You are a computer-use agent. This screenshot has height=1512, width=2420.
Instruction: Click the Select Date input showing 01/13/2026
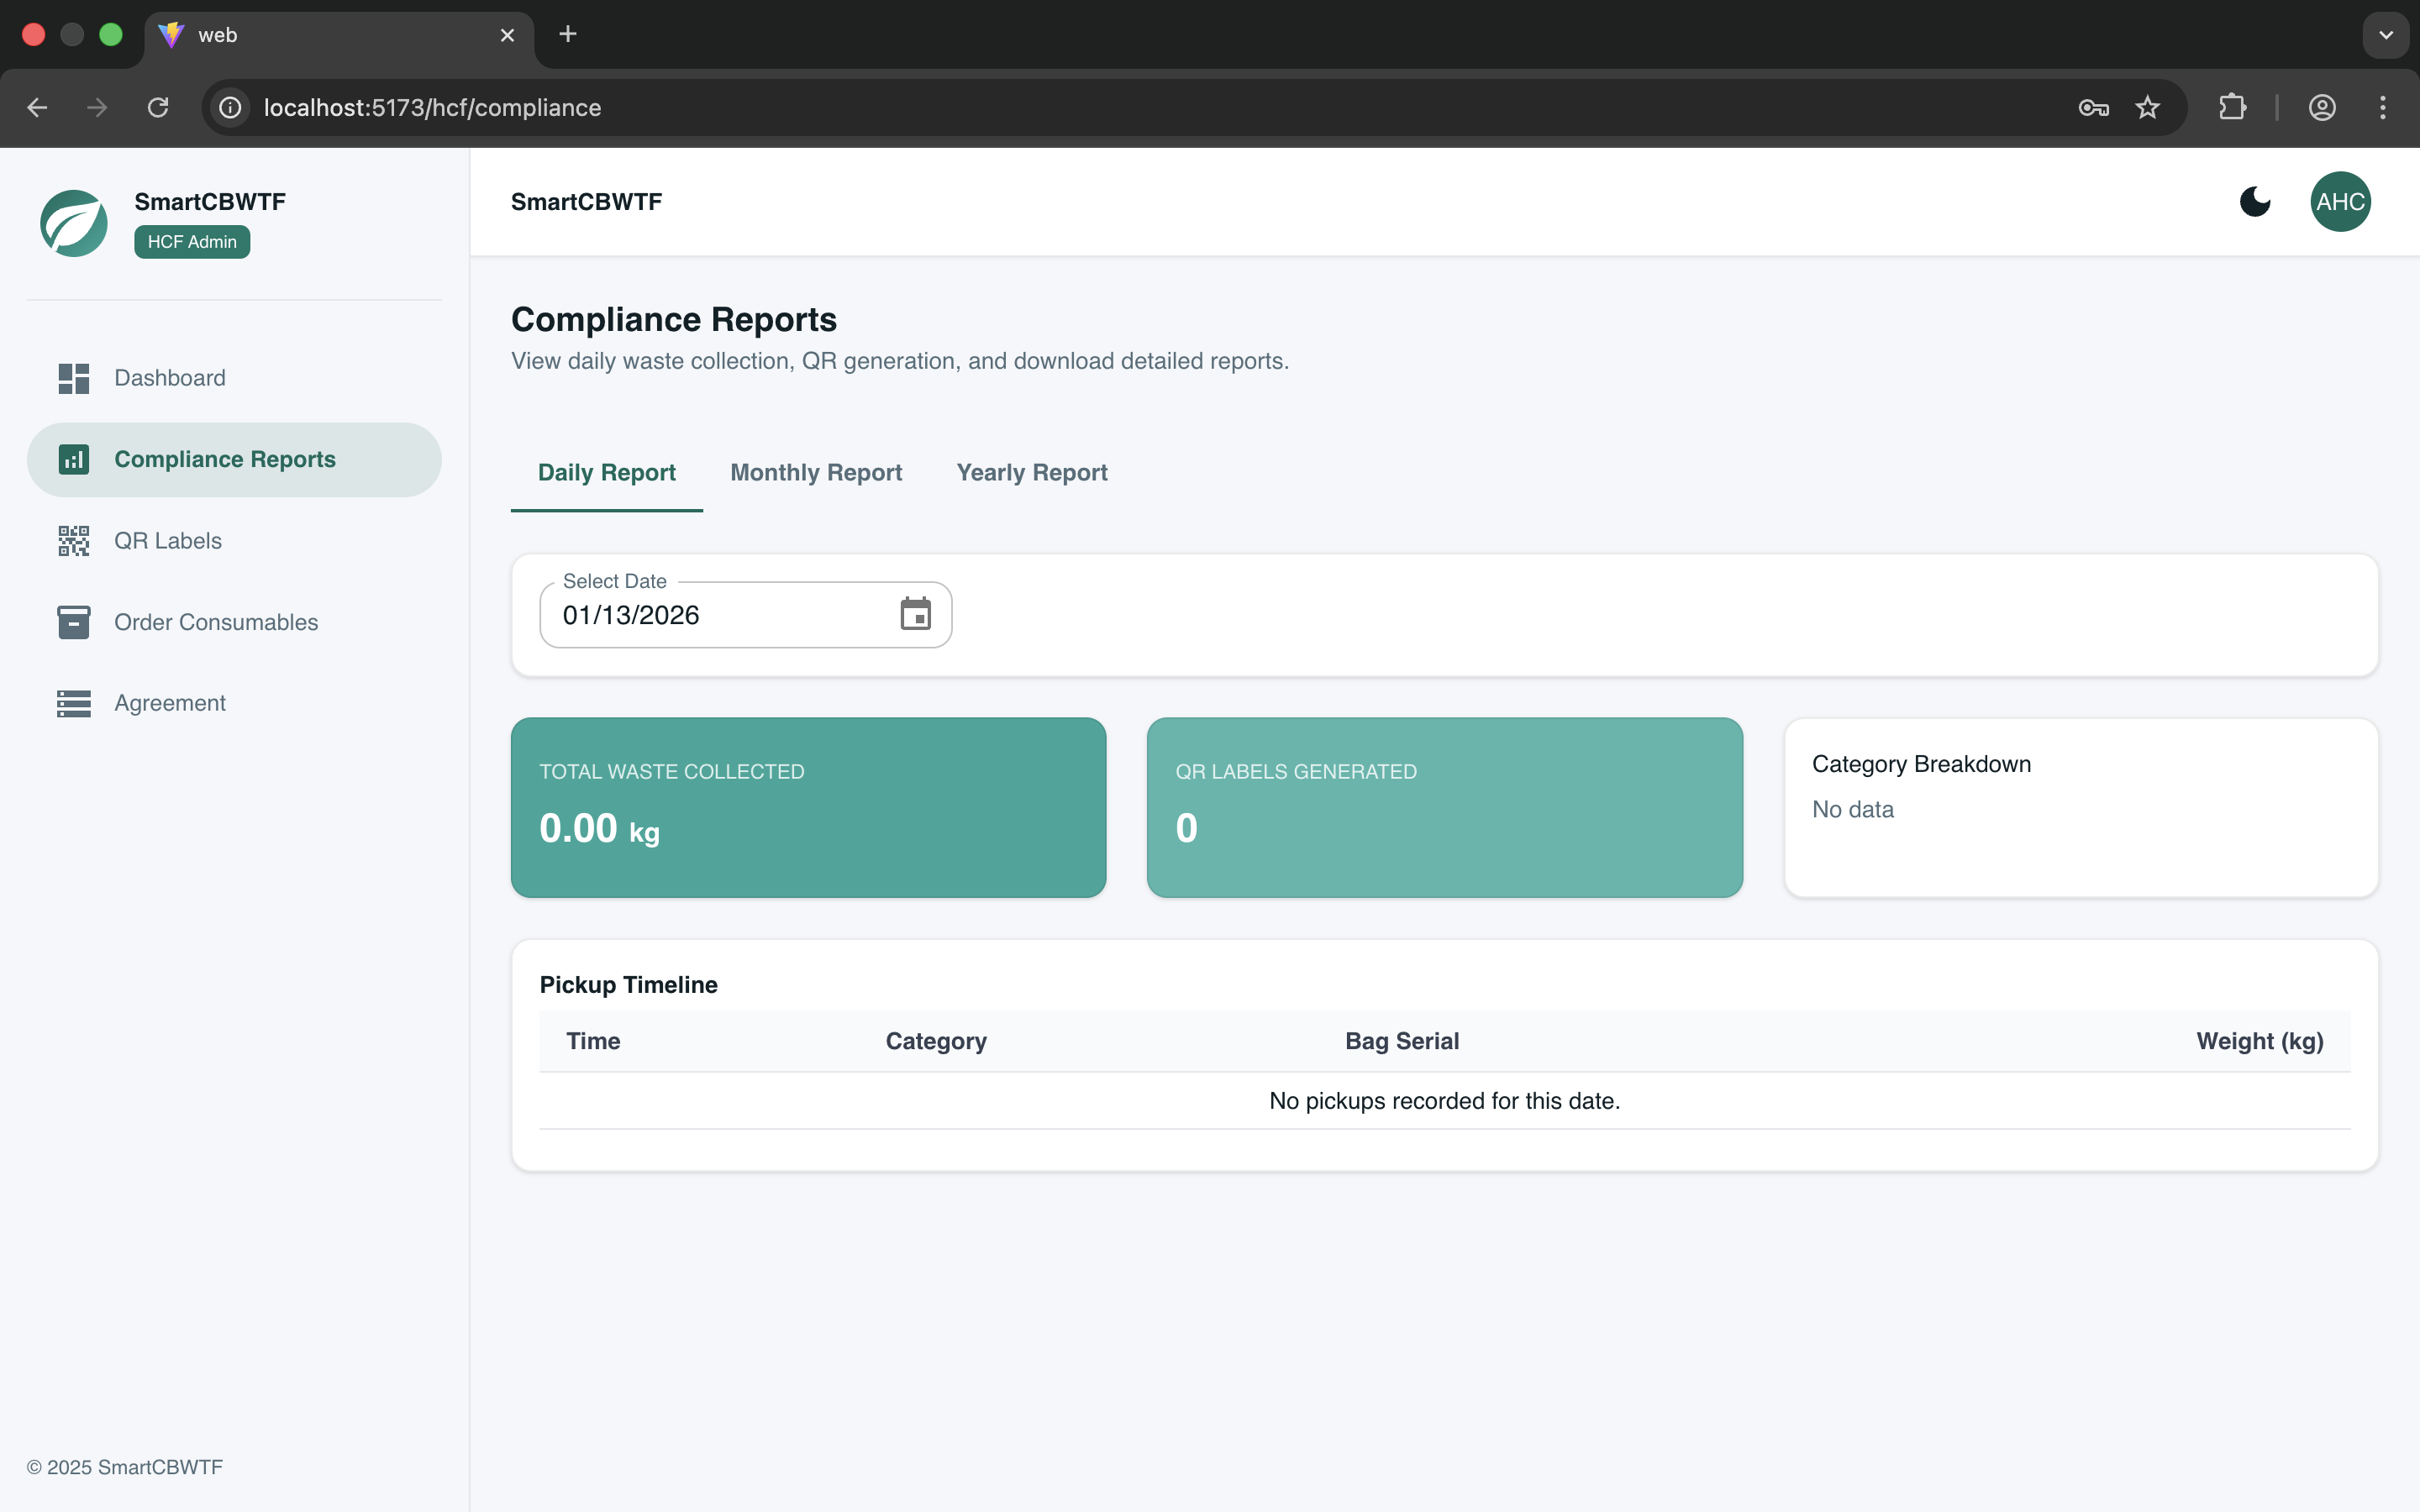(x=700, y=615)
